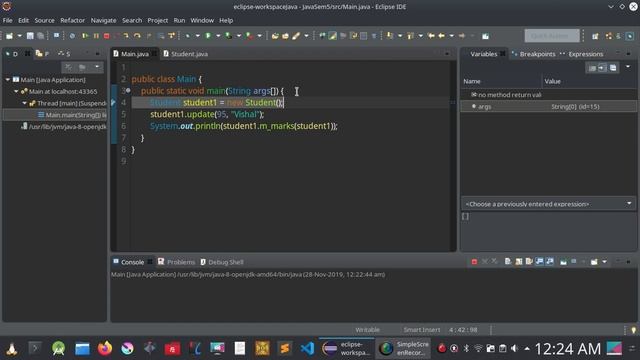640x360 pixels.
Task: Open the New file dropdown arrow
Action: coord(19,36)
